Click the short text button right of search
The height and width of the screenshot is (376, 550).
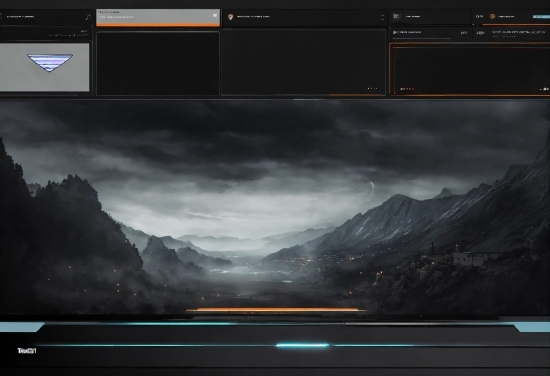pyautogui.click(x=464, y=33)
